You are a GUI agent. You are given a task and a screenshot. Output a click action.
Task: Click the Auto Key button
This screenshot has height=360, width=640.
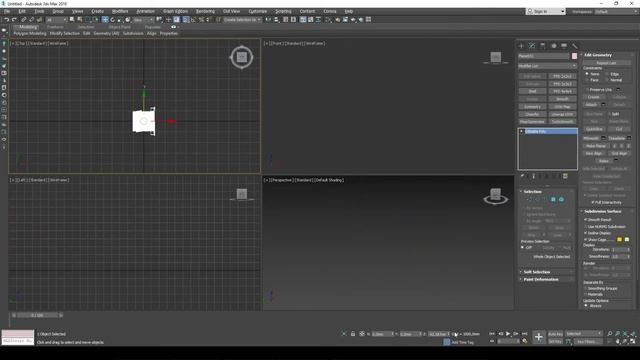[x=555, y=334]
